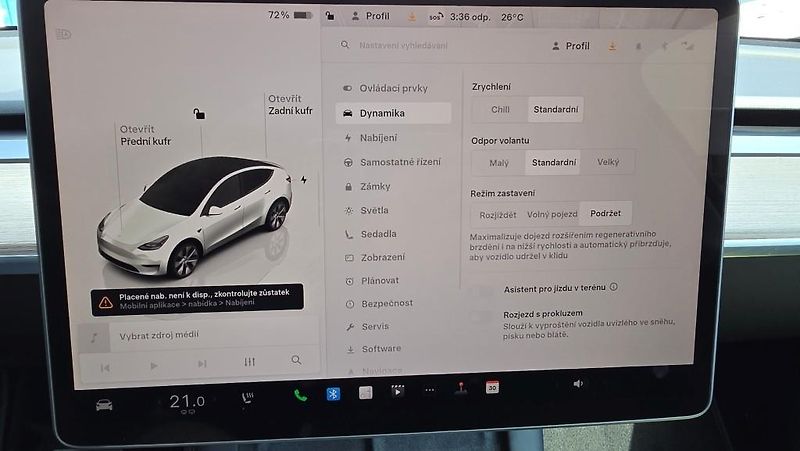Tap the music note media icon
The height and width of the screenshot is (451, 800).
tap(94, 337)
